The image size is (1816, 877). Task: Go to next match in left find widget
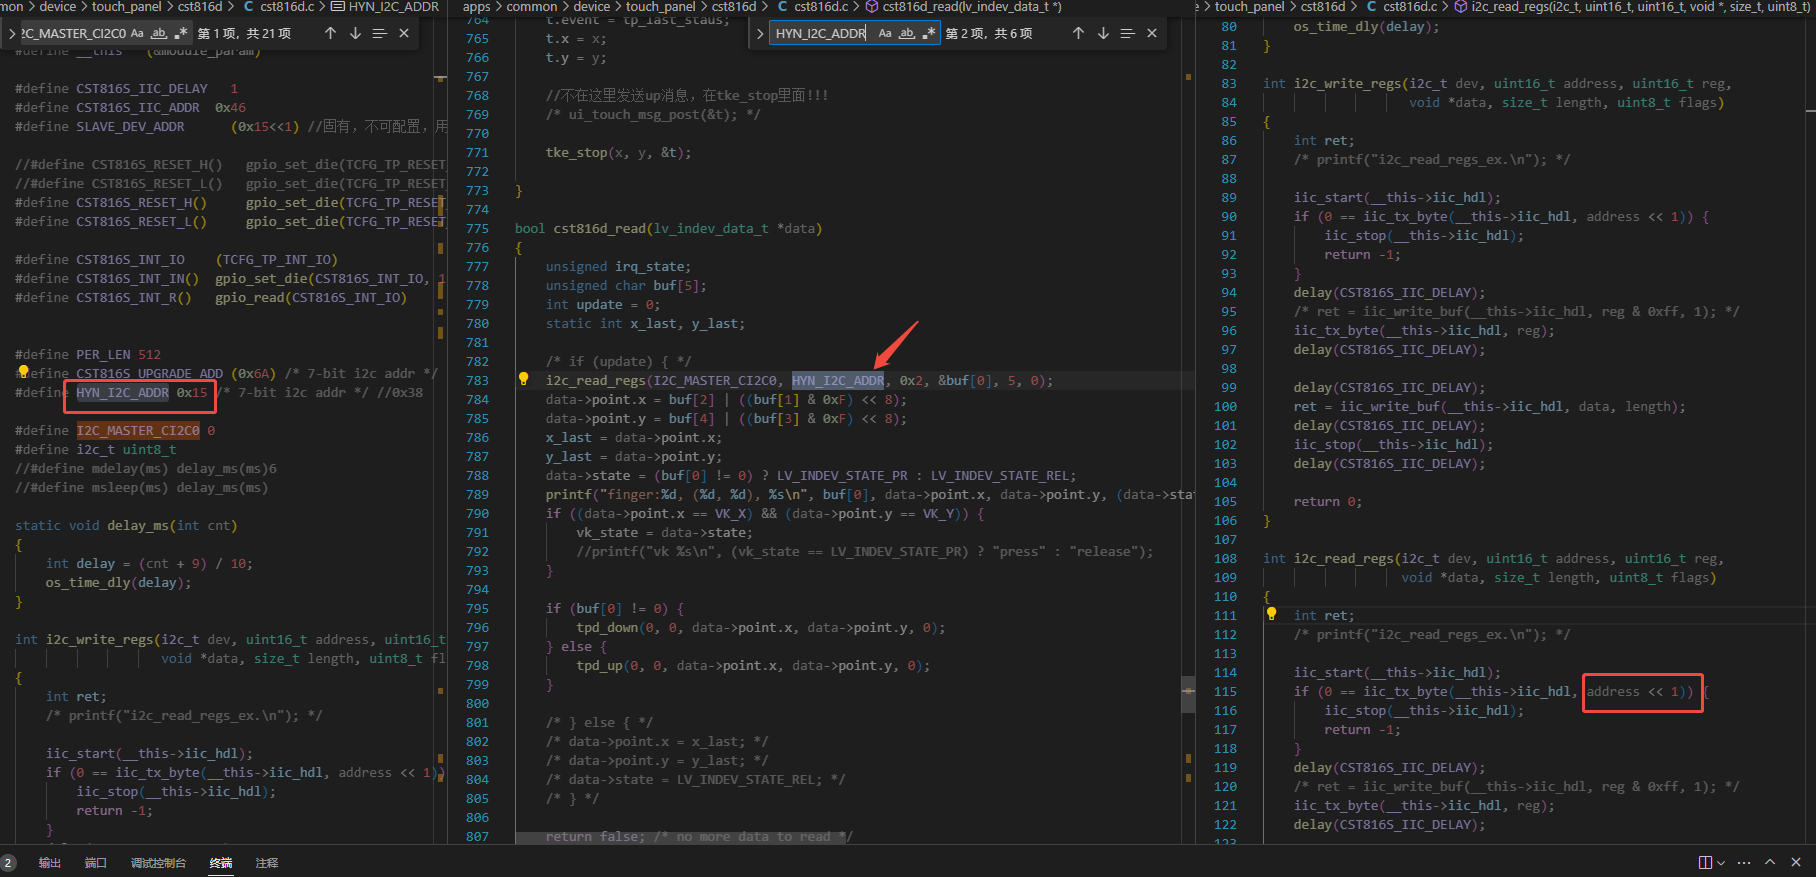(x=355, y=33)
